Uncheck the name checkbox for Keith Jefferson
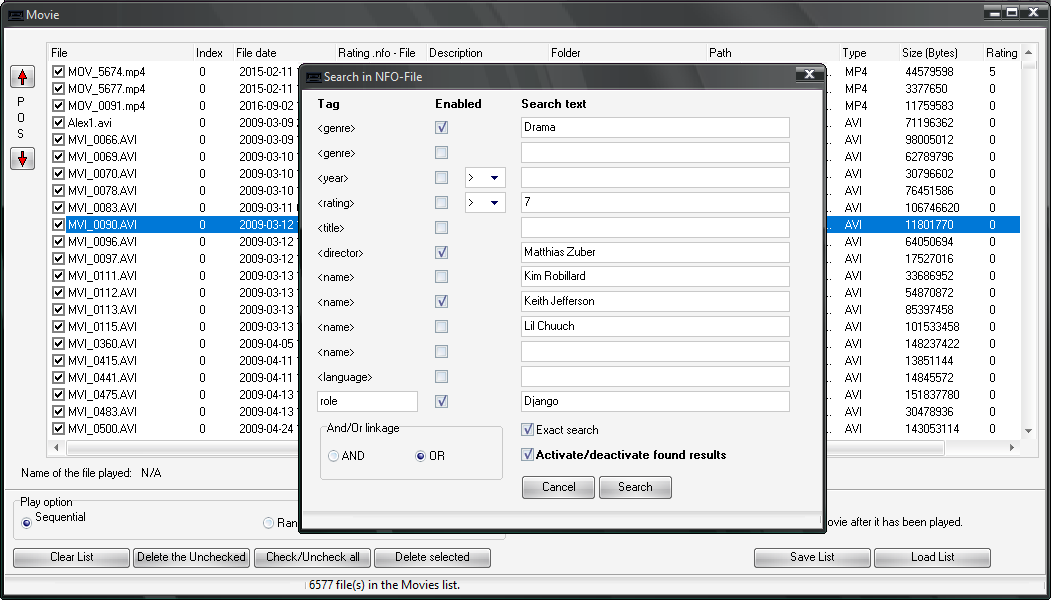Screen dimensions: 1051x600 (441, 302)
